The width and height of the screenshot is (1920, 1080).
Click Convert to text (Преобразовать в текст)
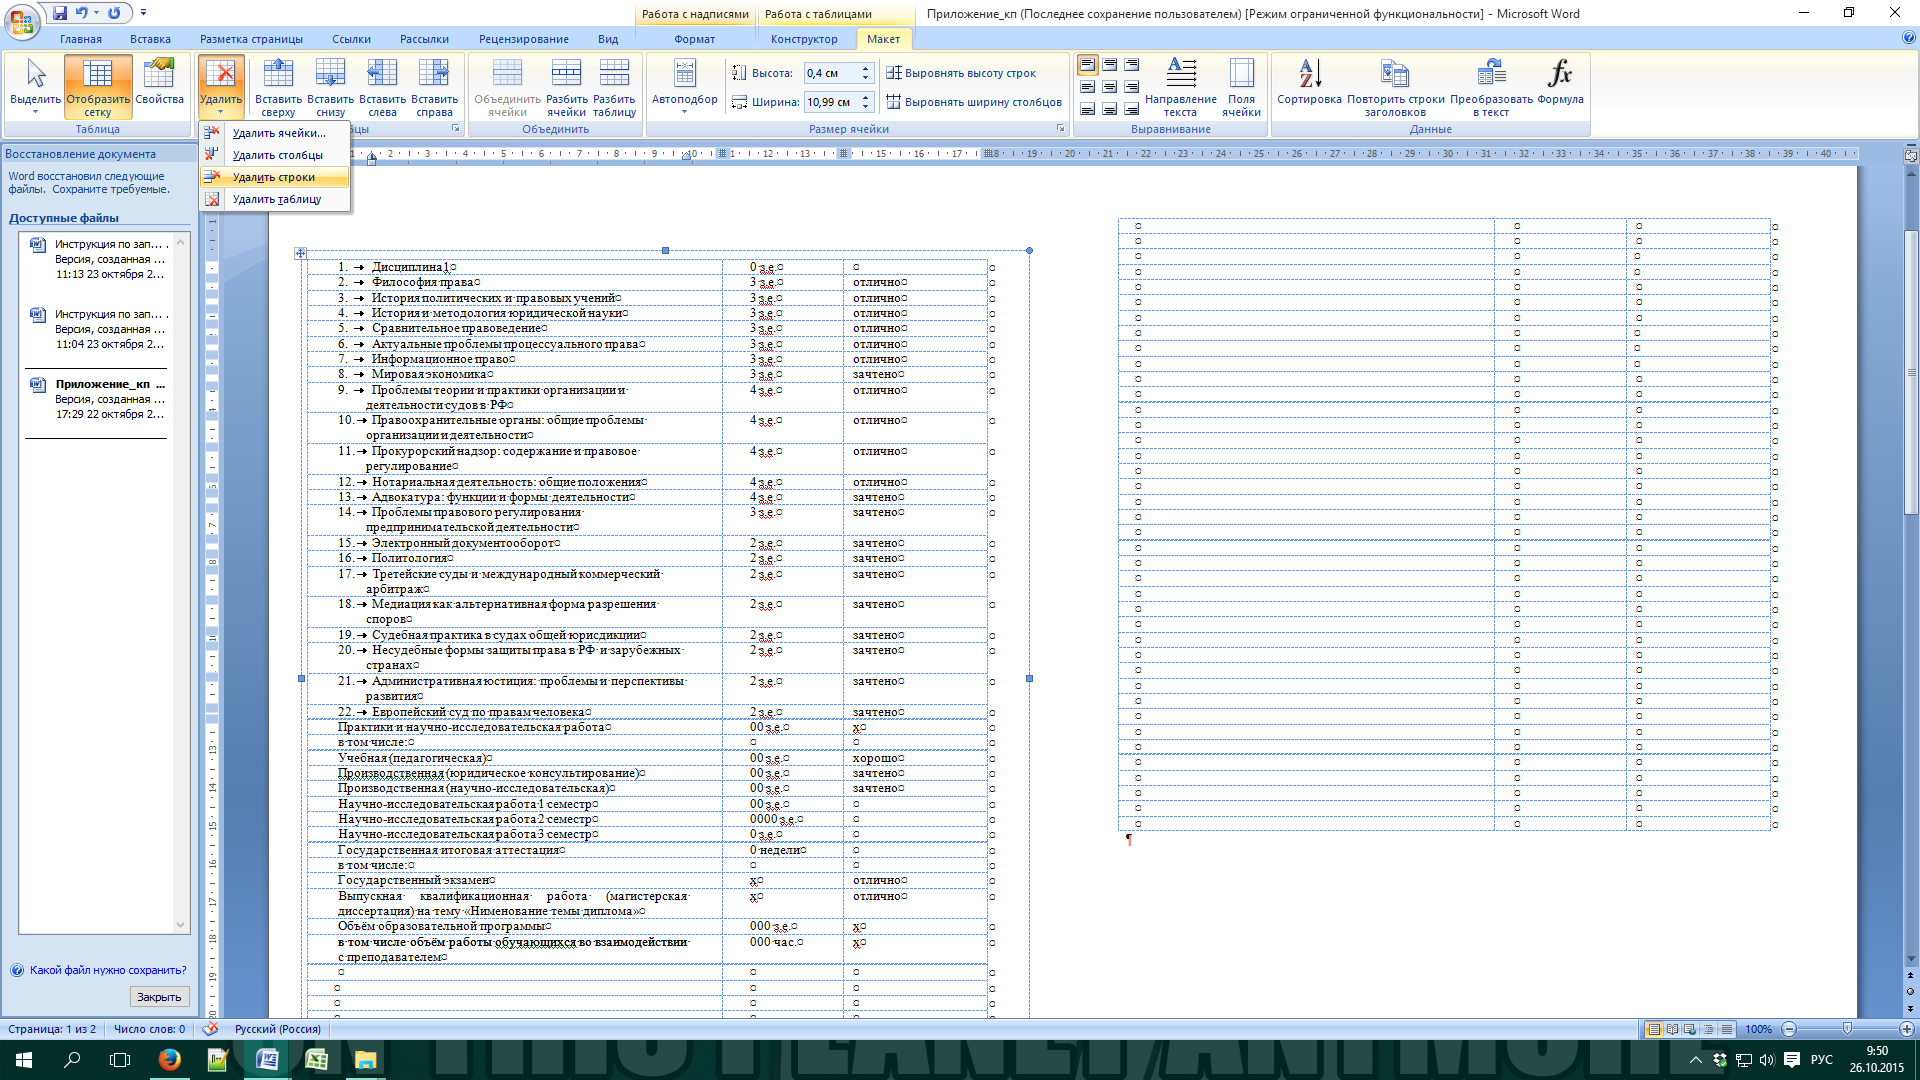point(1491,86)
